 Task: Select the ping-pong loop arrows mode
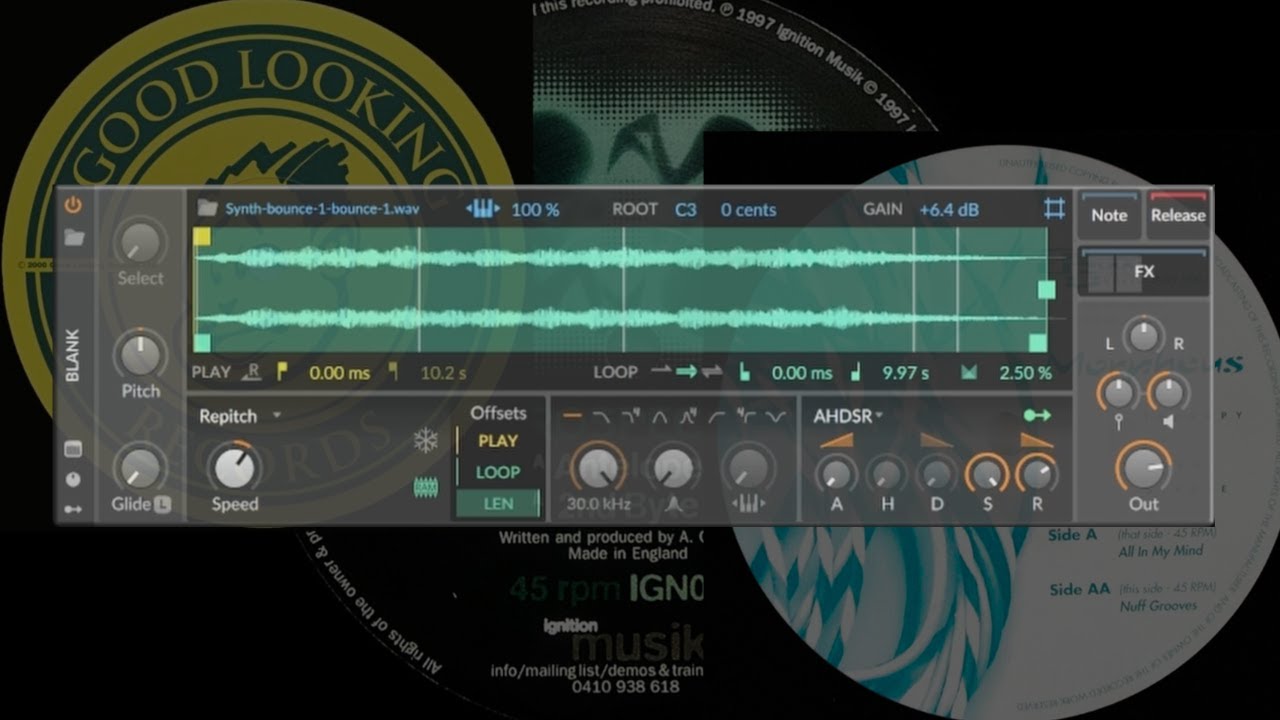(712, 372)
